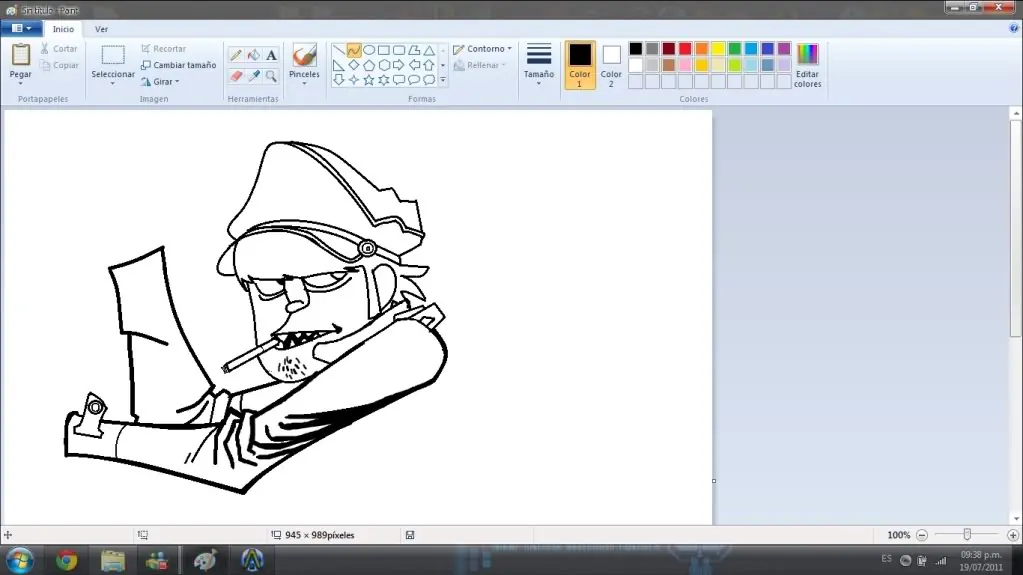Choose the Left arrow shape
Image resolution: width=1023 pixels, height=575 pixels.
click(x=414, y=65)
